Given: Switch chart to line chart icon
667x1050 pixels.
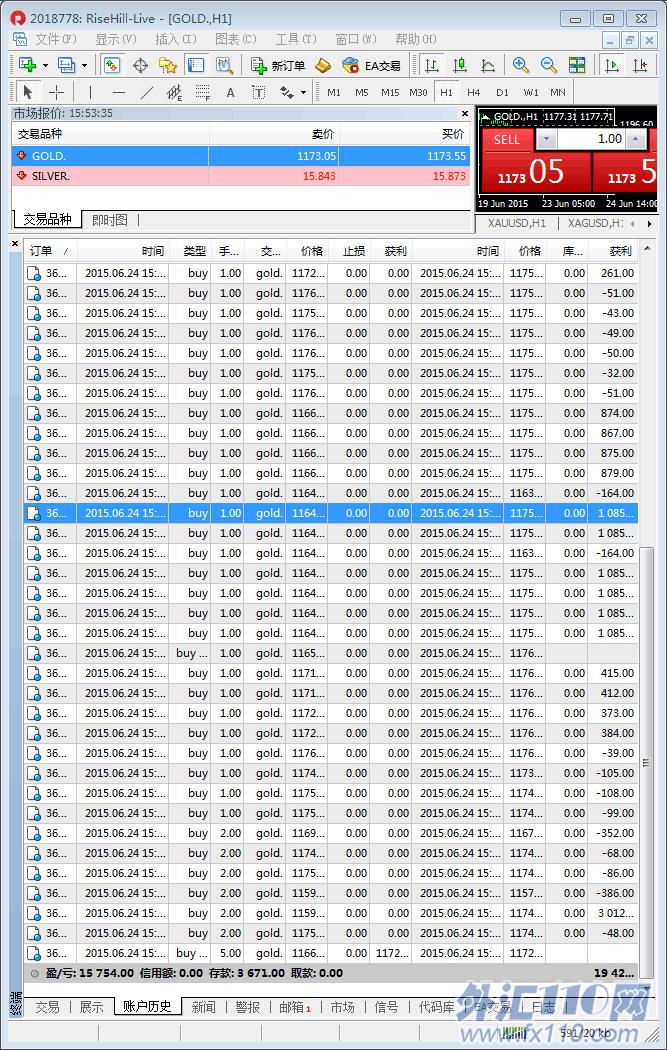Looking at the screenshot, I should pos(488,65).
